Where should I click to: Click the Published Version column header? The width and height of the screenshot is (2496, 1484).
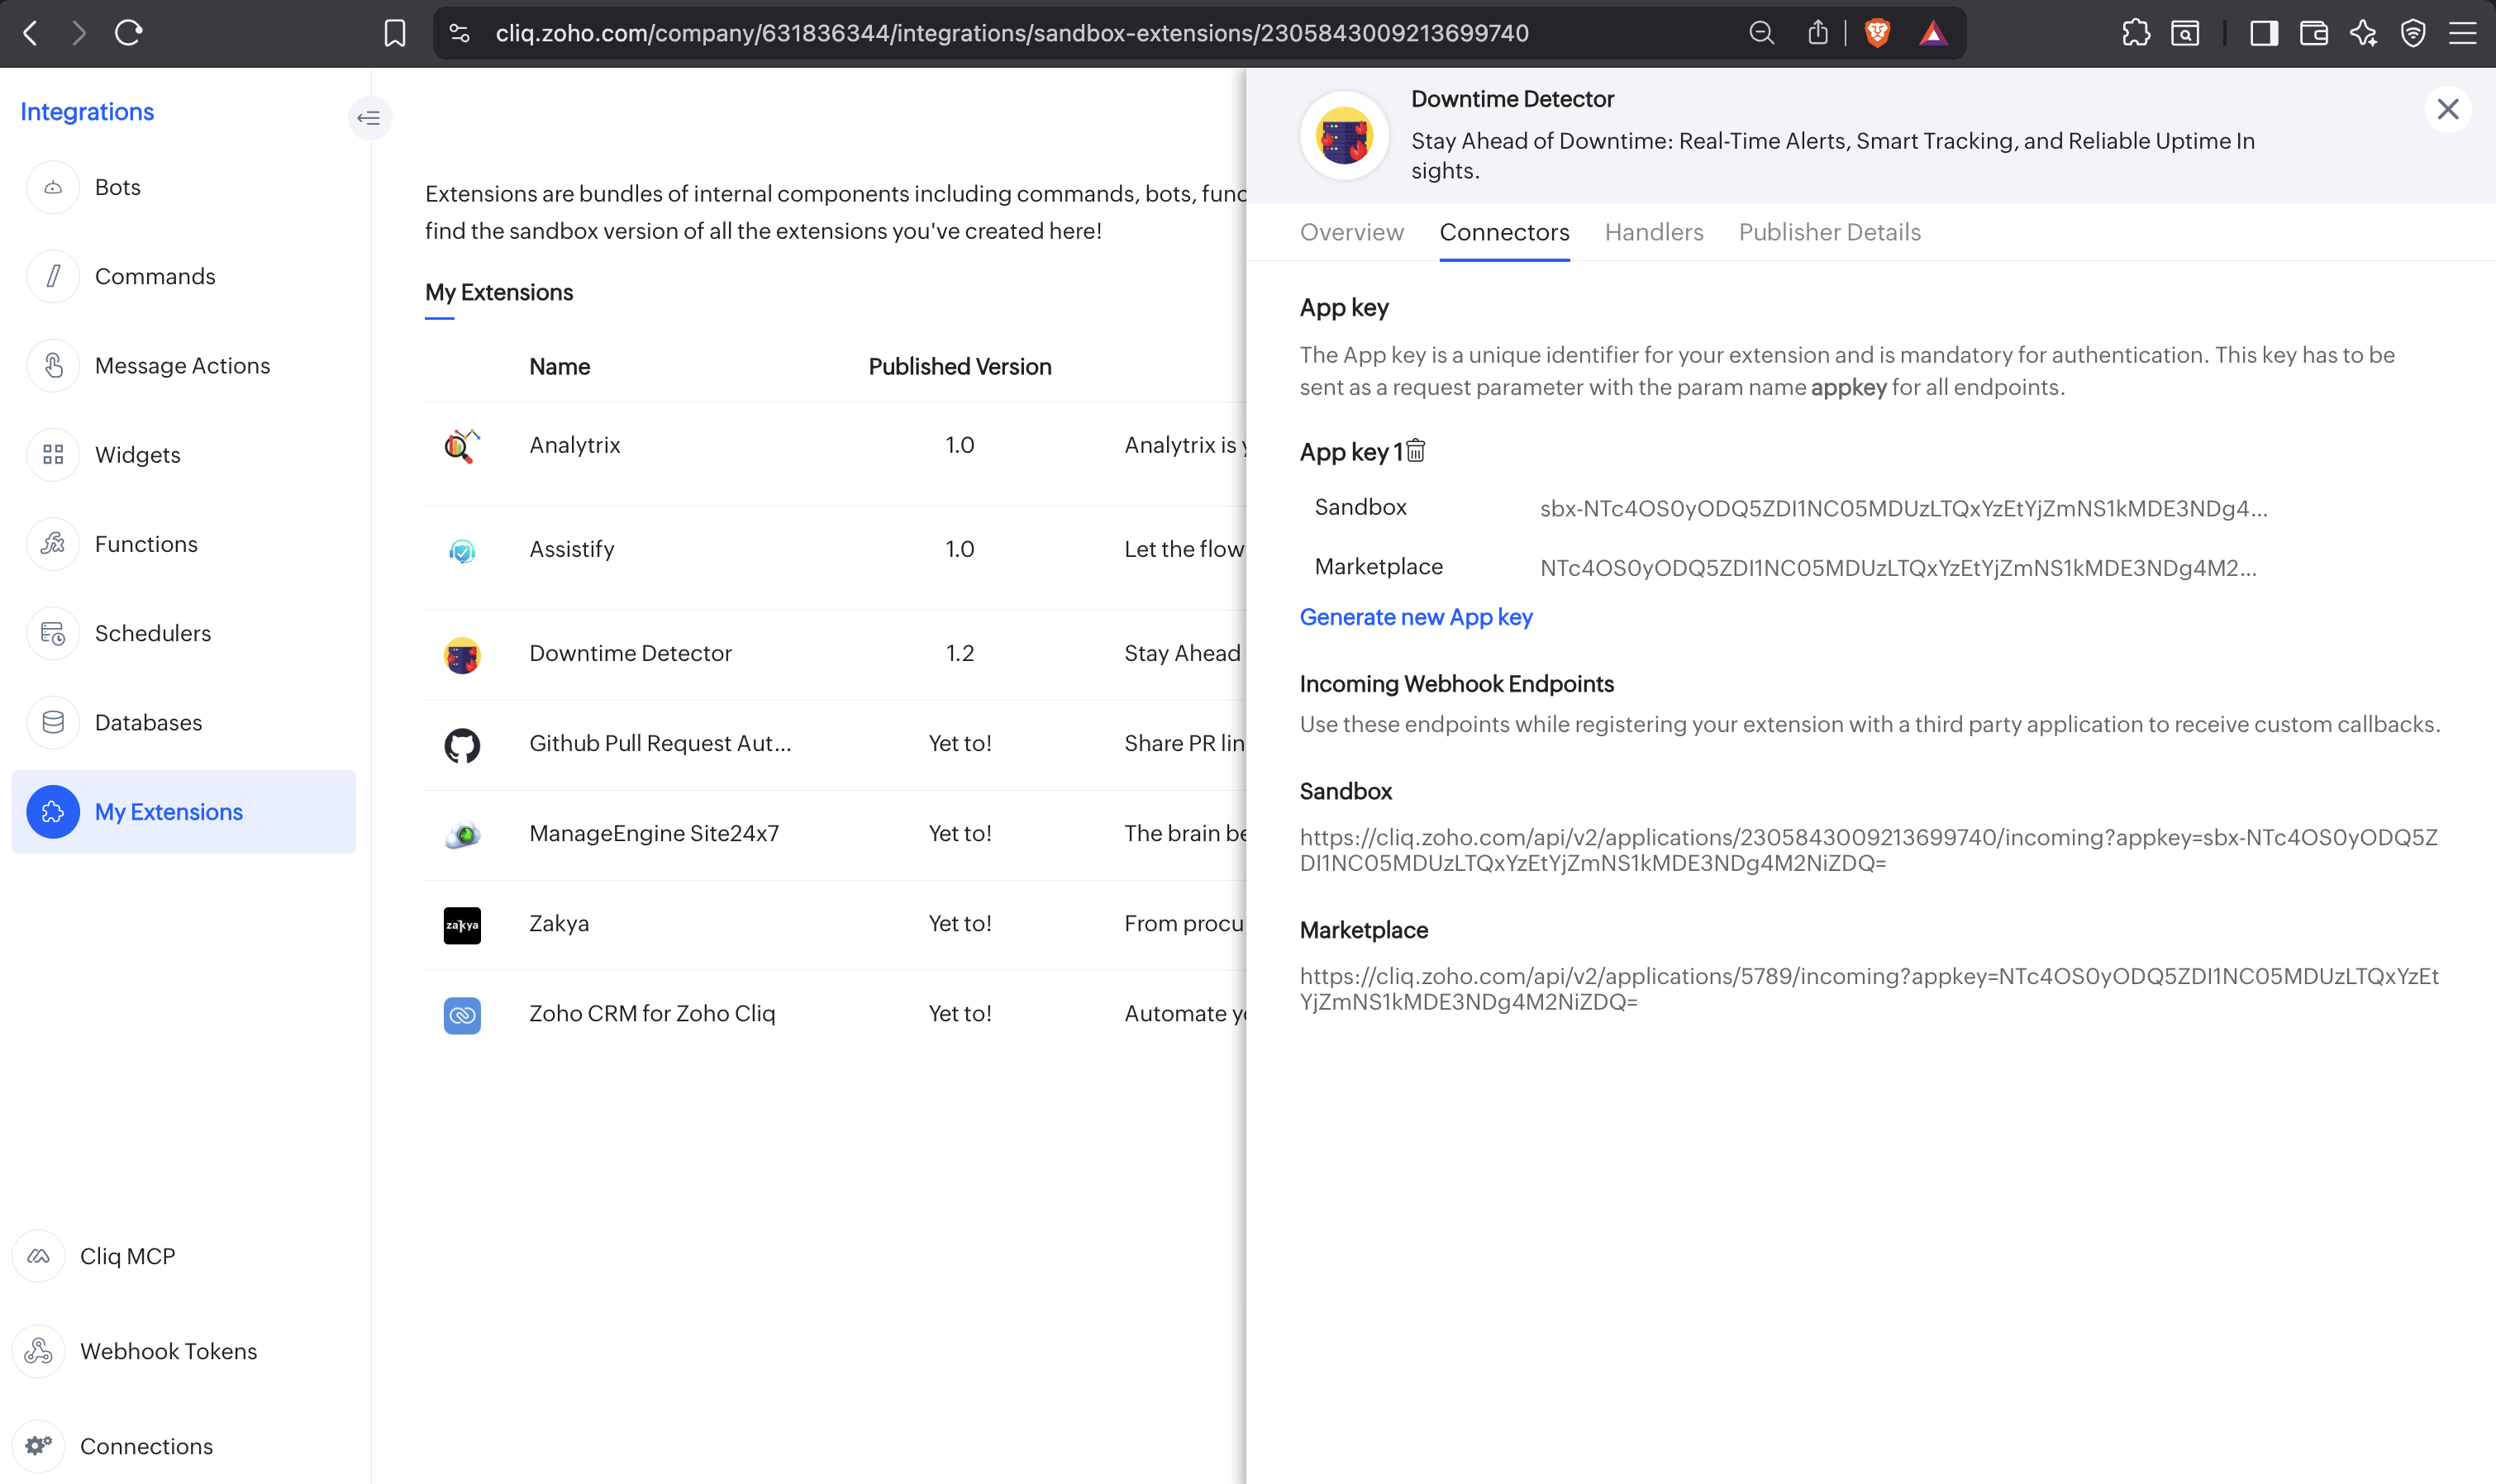(x=959, y=367)
